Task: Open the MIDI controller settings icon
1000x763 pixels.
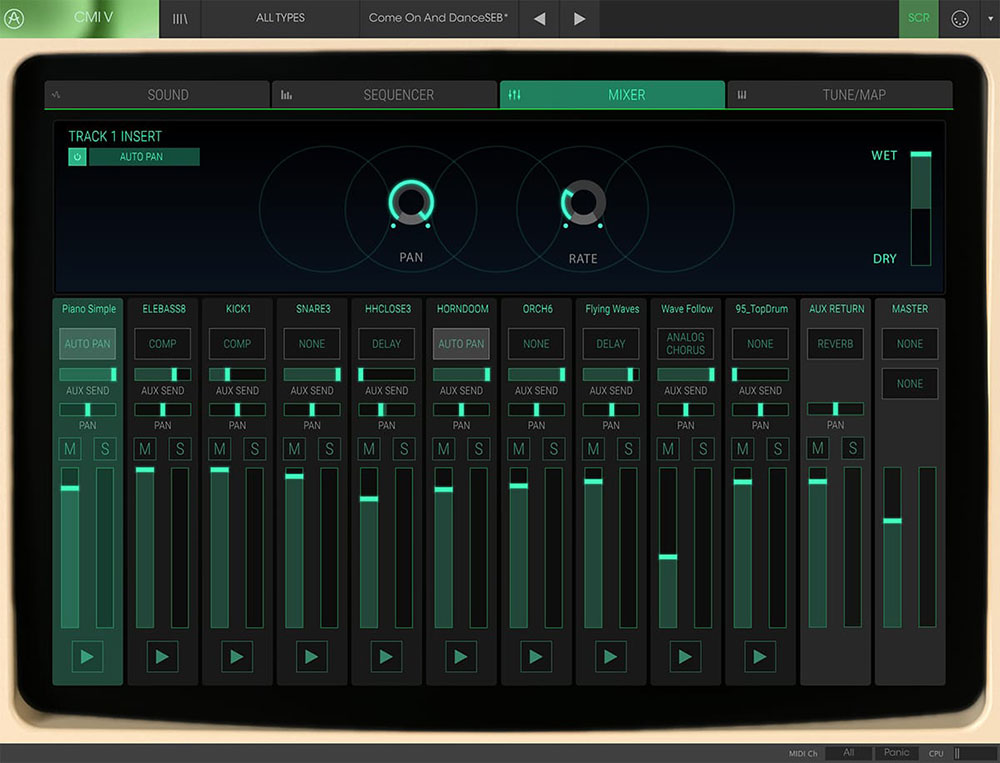Action: (x=959, y=19)
